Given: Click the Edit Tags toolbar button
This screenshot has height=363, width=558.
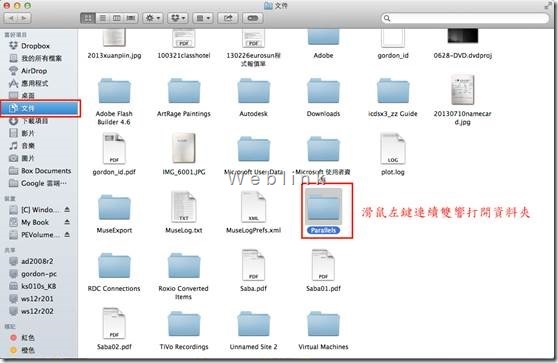Looking at the screenshot, I should [x=253, y=18].
